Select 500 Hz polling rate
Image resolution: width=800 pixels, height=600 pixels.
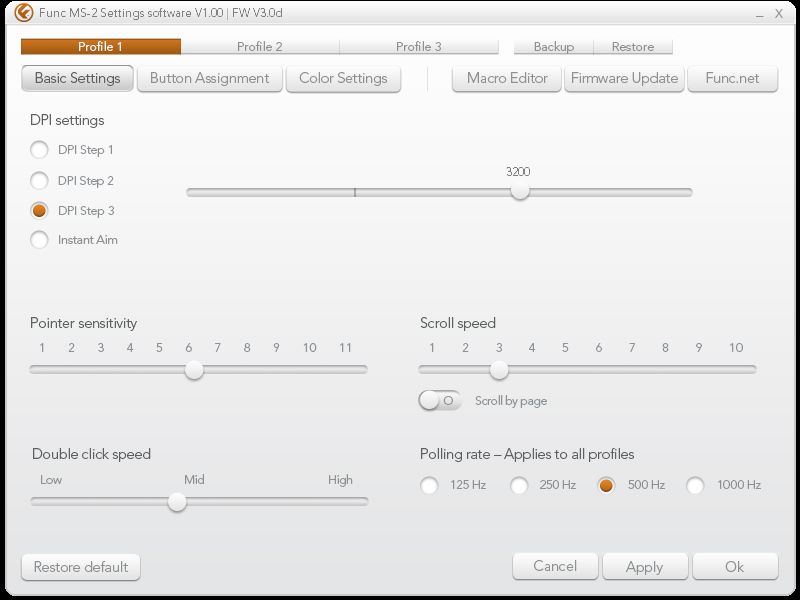pyautogui.click(x=606, y=485)
